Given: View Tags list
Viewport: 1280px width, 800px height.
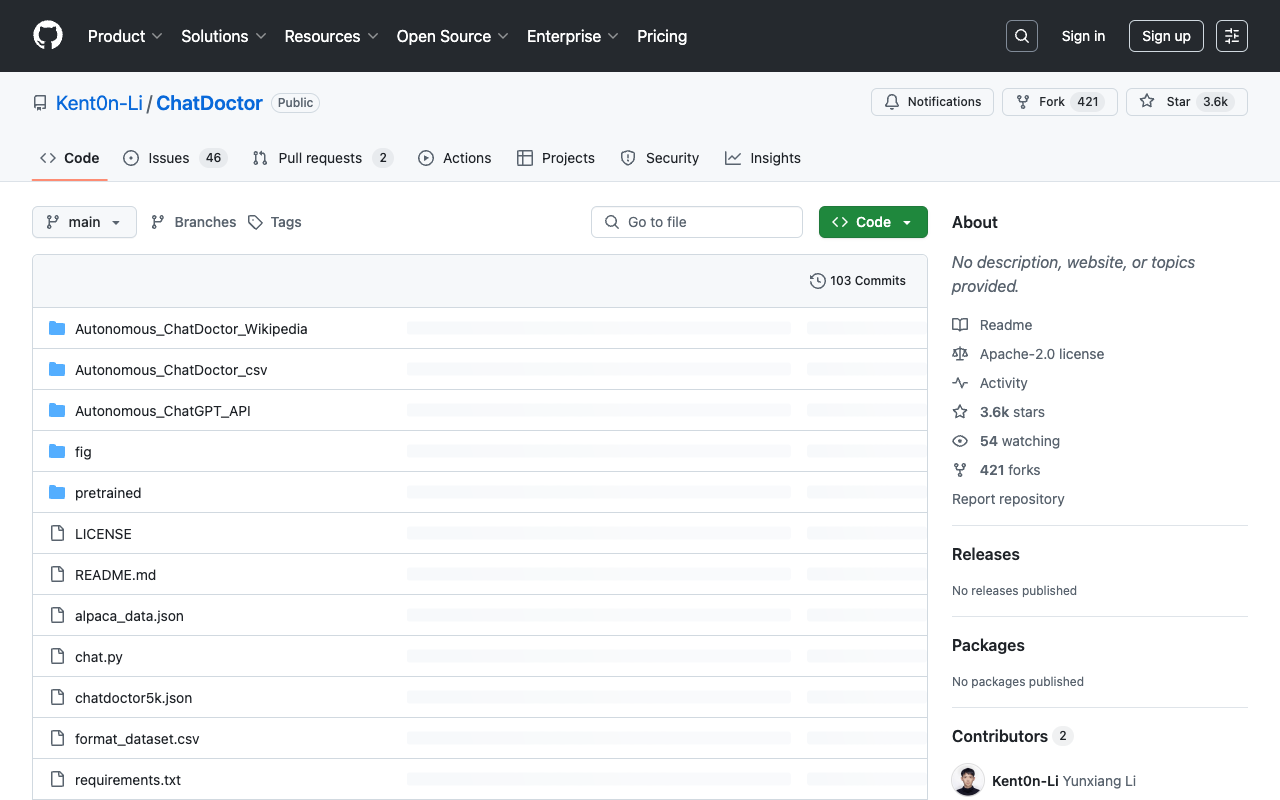Looking at the screenshot, I should click(274, 222).
